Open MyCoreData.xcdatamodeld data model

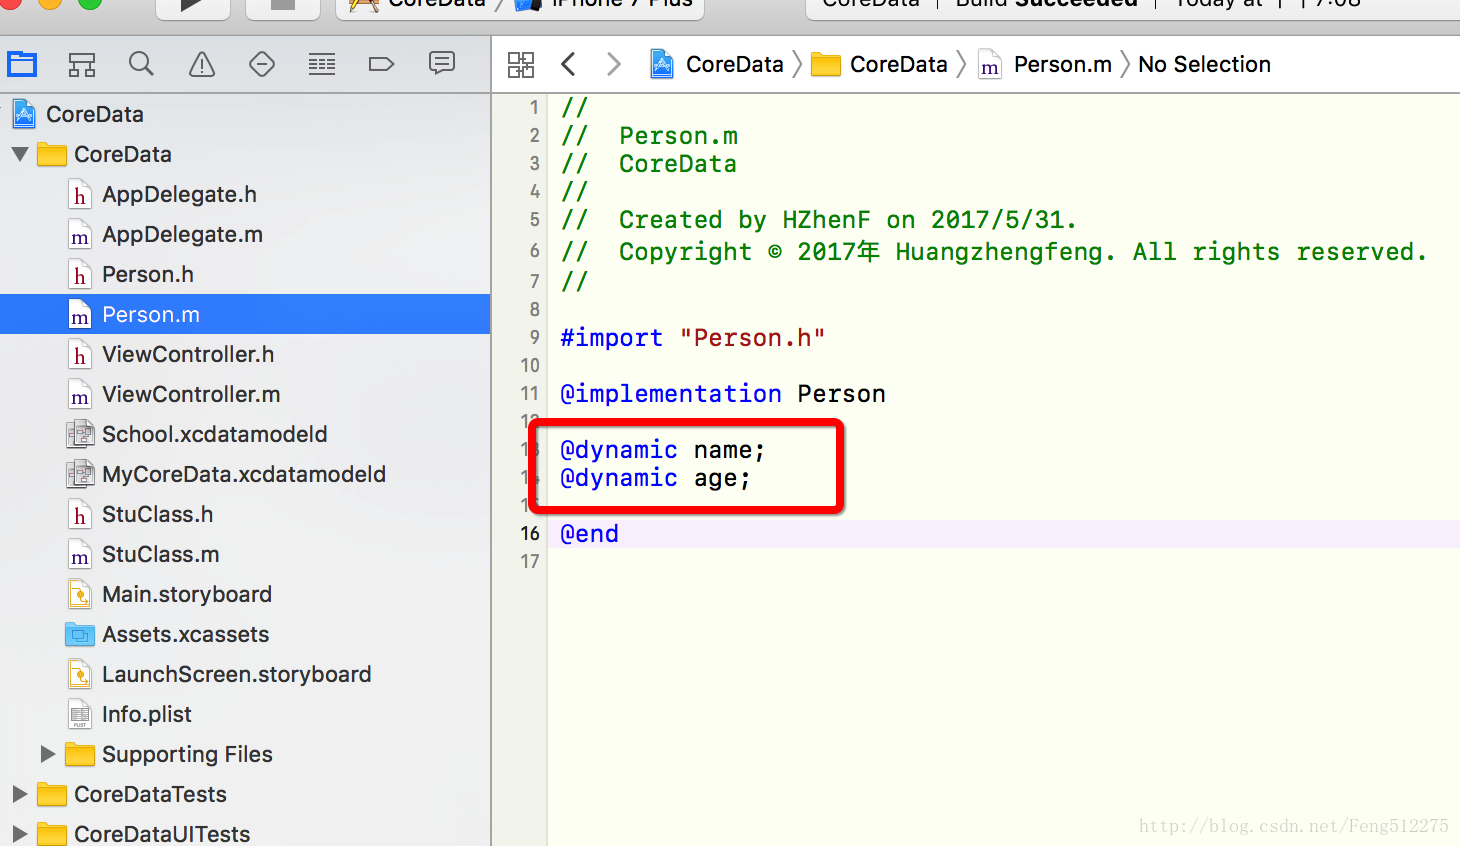tap(245, 474)
